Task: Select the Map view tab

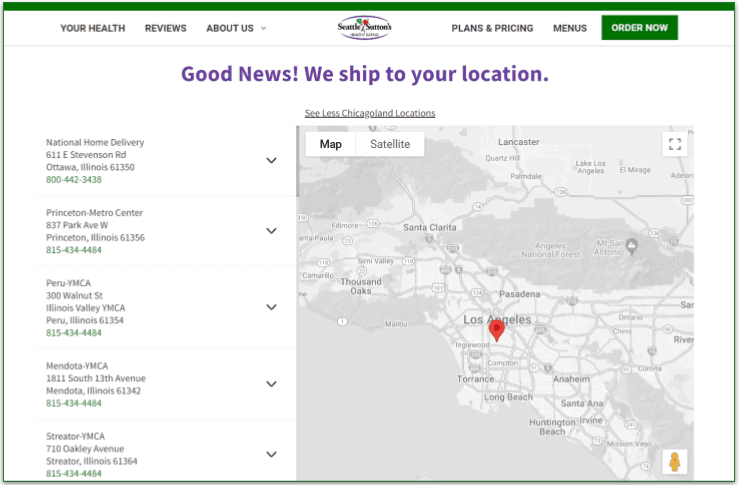Action: (330, 144)
